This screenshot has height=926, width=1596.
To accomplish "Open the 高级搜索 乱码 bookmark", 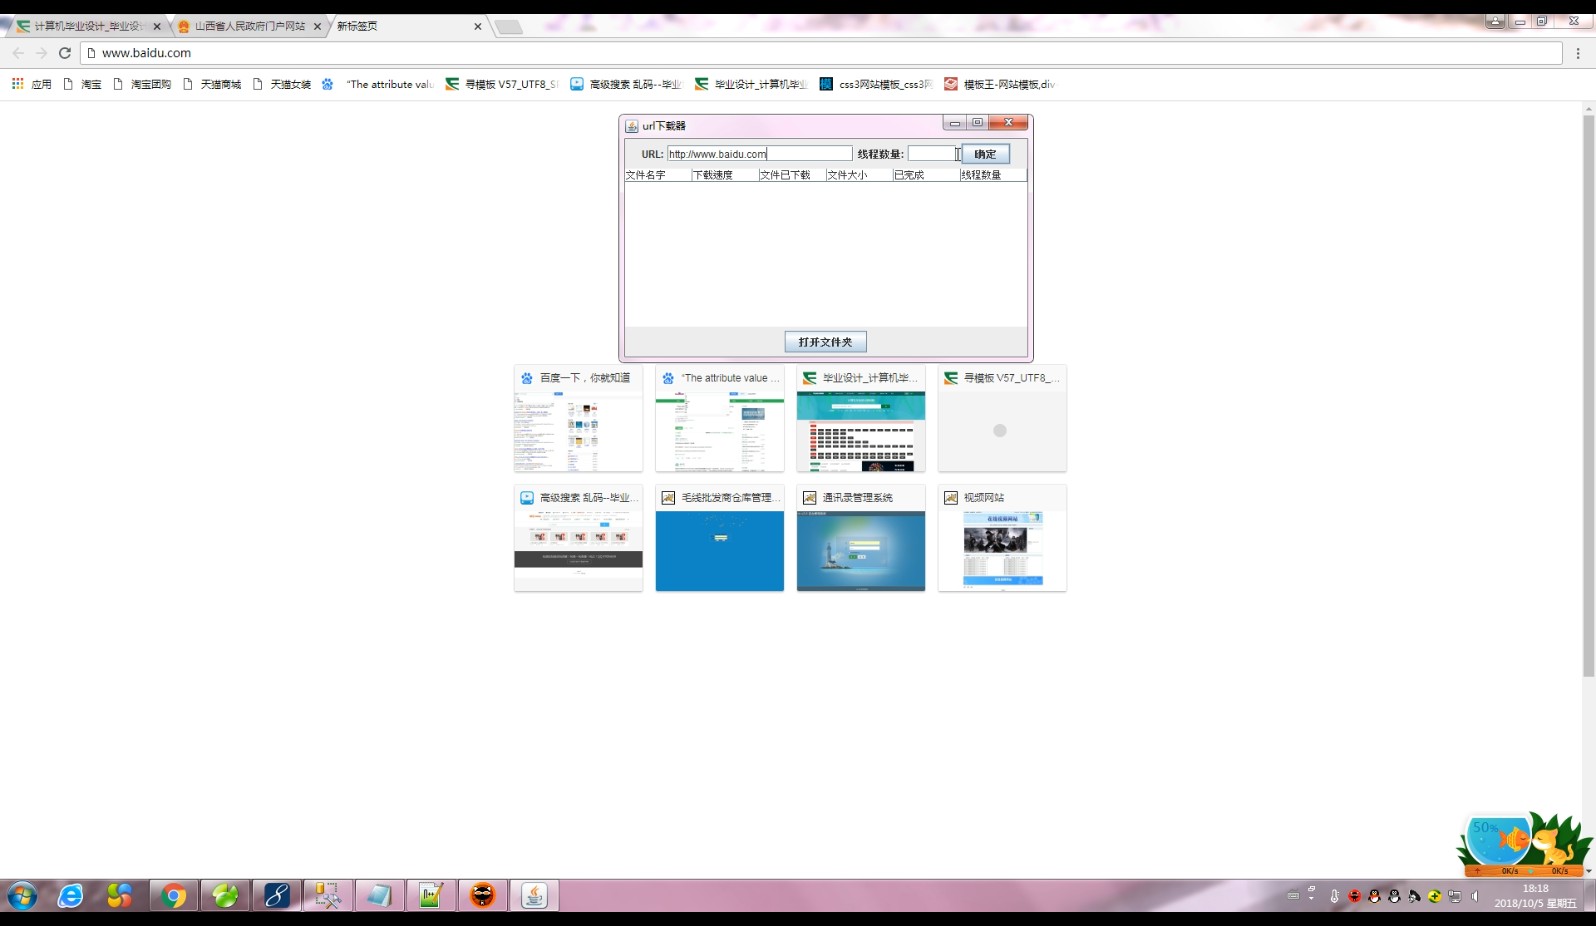I will click(626, 84).
